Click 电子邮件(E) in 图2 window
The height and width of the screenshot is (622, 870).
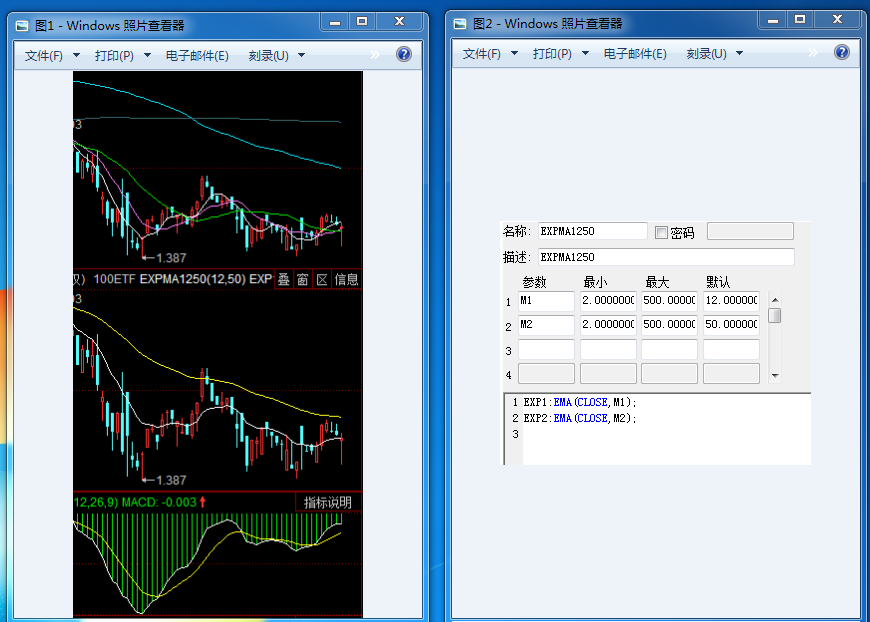[635, 54]
